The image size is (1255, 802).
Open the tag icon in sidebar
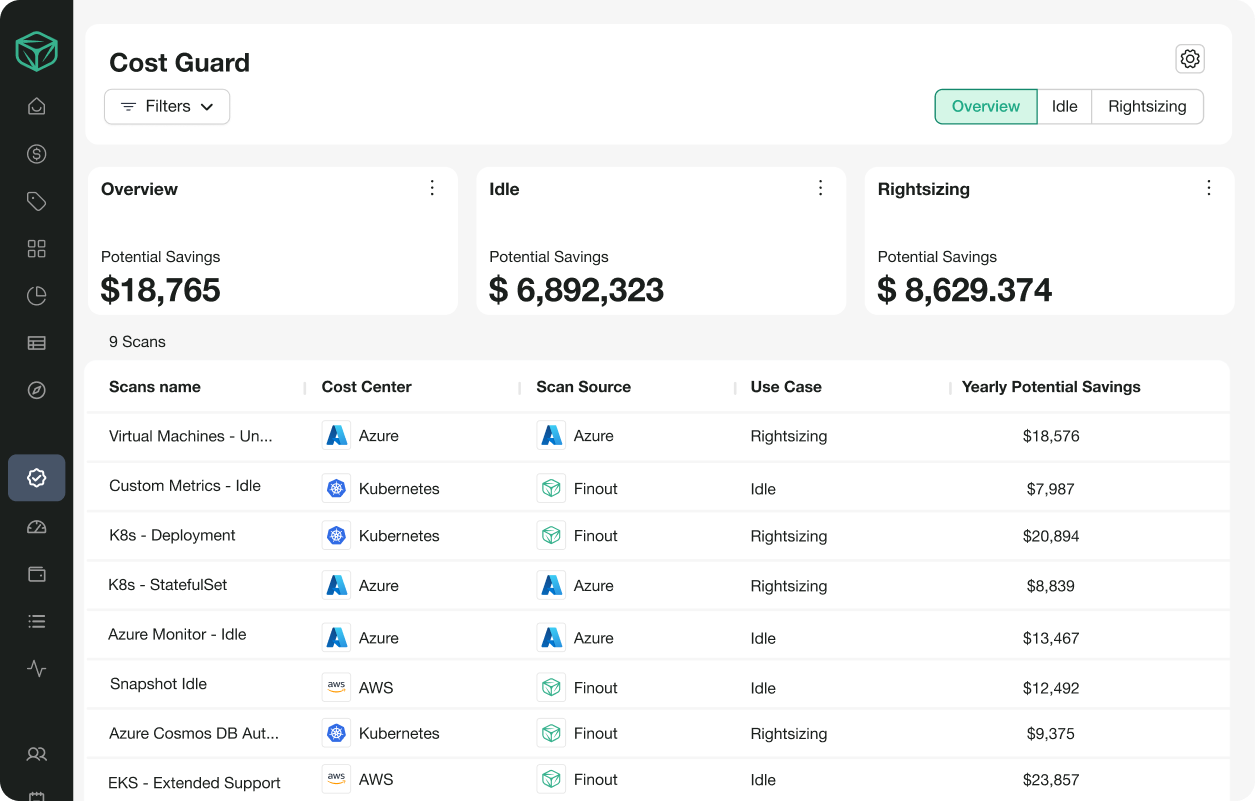[37, 202]
